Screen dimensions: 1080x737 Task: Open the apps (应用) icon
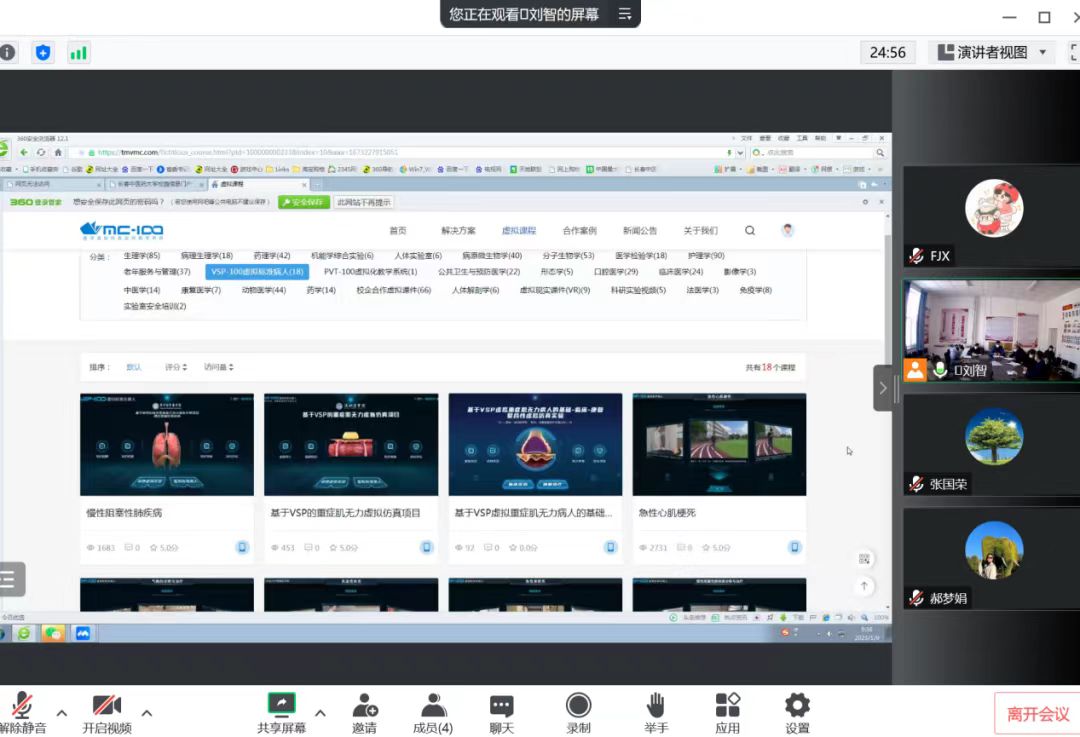pyautogui.click(x=727, y=706)
